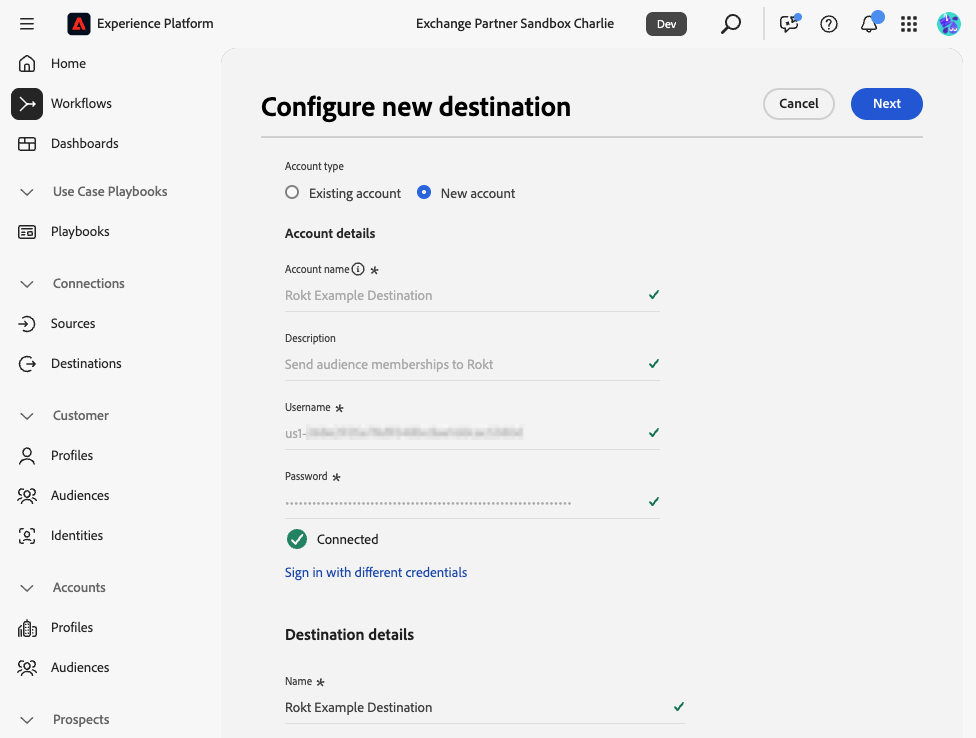Open the notifications bell
Screen dimensions: 976x738
pyautogui.click(x=869, y=24)
